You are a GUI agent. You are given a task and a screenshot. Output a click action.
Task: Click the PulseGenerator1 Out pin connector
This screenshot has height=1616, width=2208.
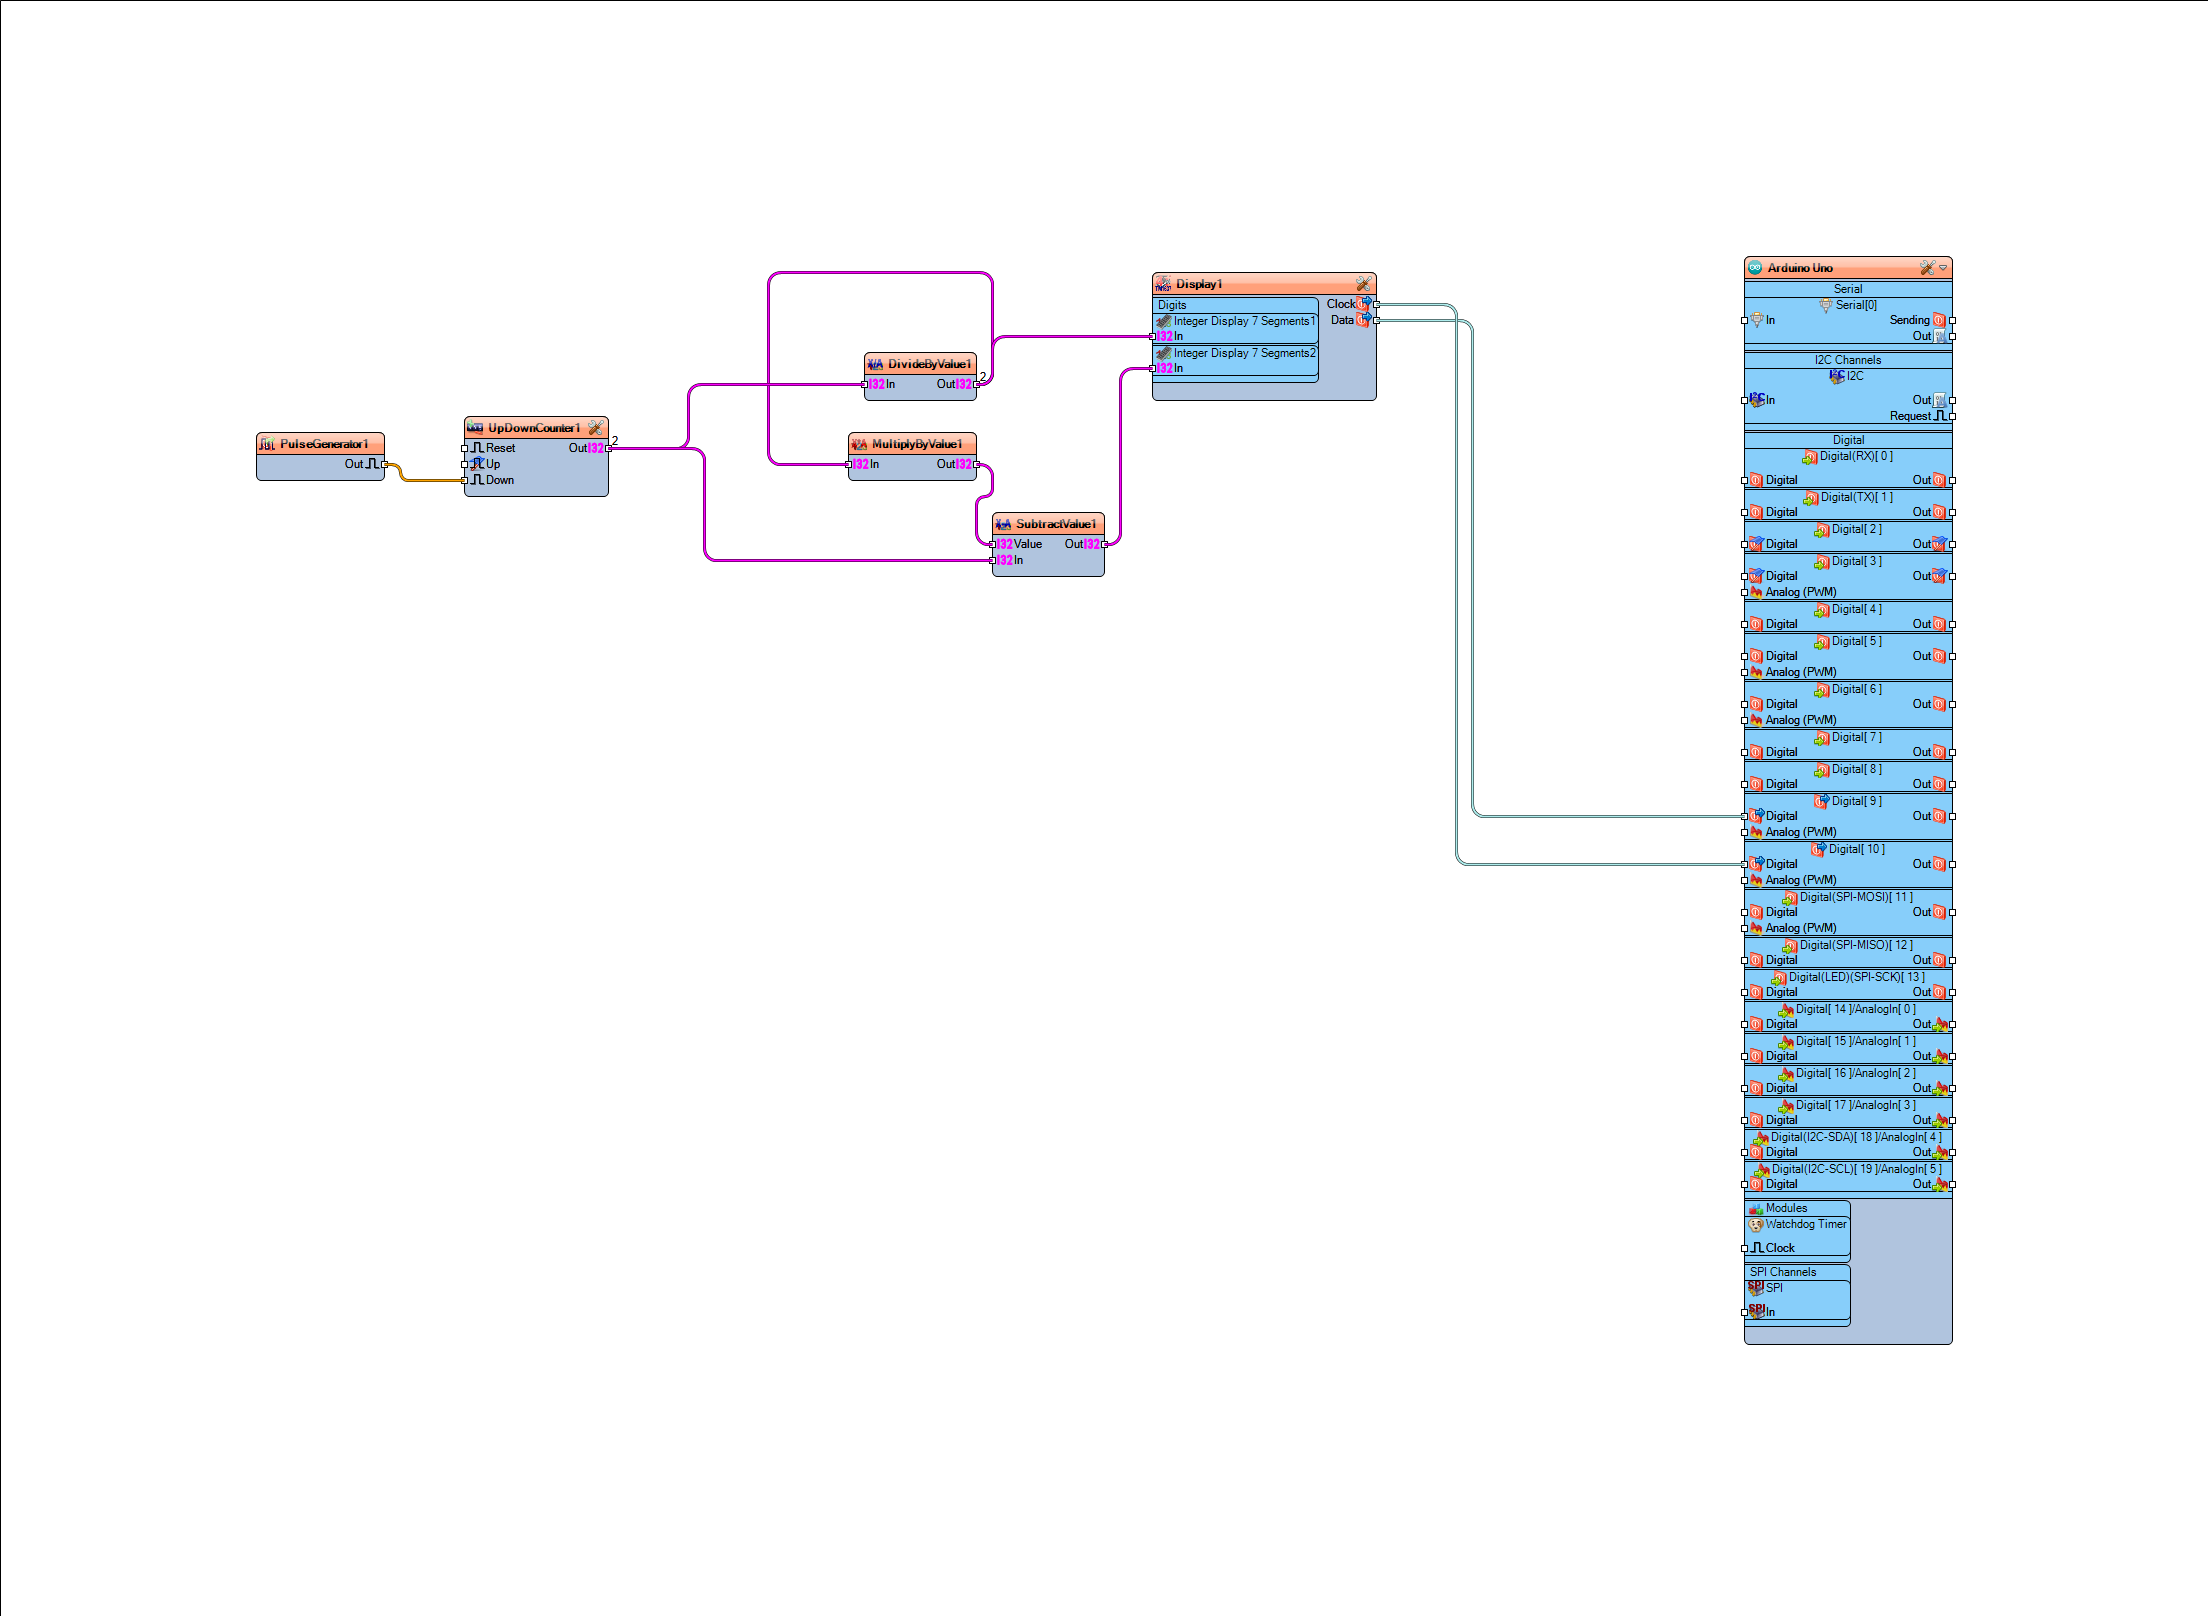pos(385,464)
